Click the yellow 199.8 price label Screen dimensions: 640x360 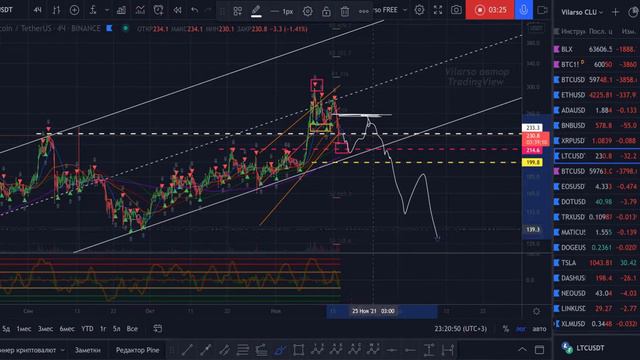(x=532, y=162)
